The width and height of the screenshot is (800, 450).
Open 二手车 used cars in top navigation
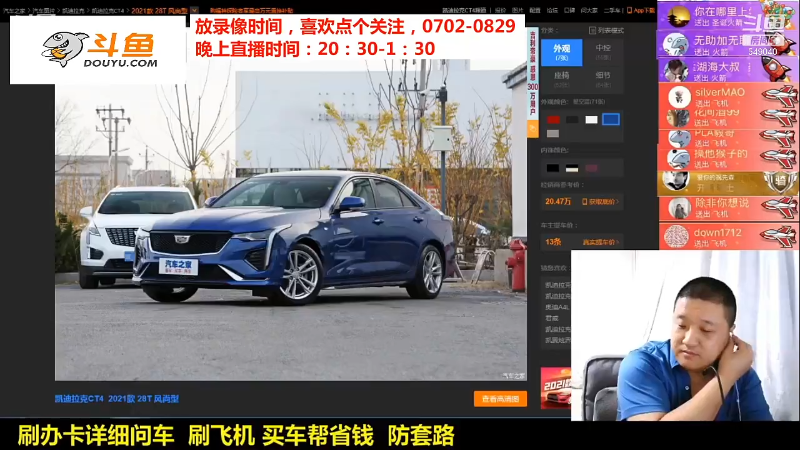611,10
